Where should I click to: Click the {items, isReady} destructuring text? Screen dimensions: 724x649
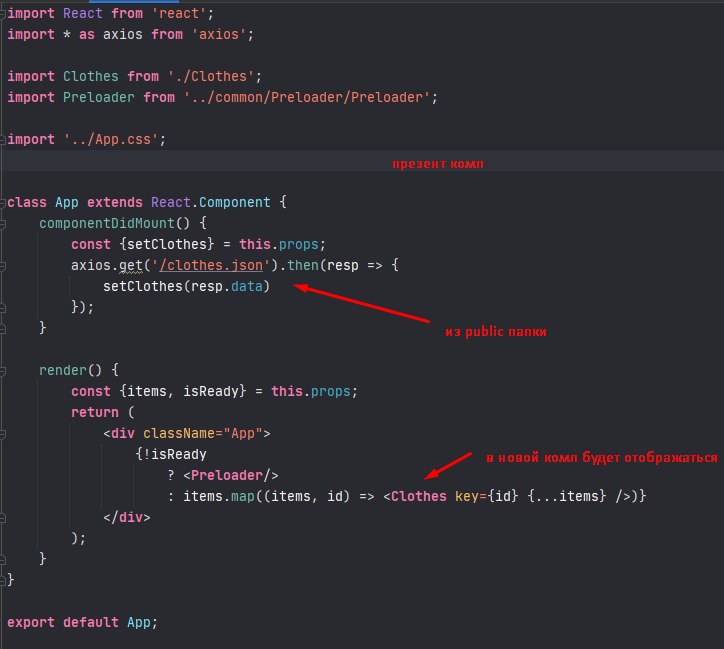183,391
